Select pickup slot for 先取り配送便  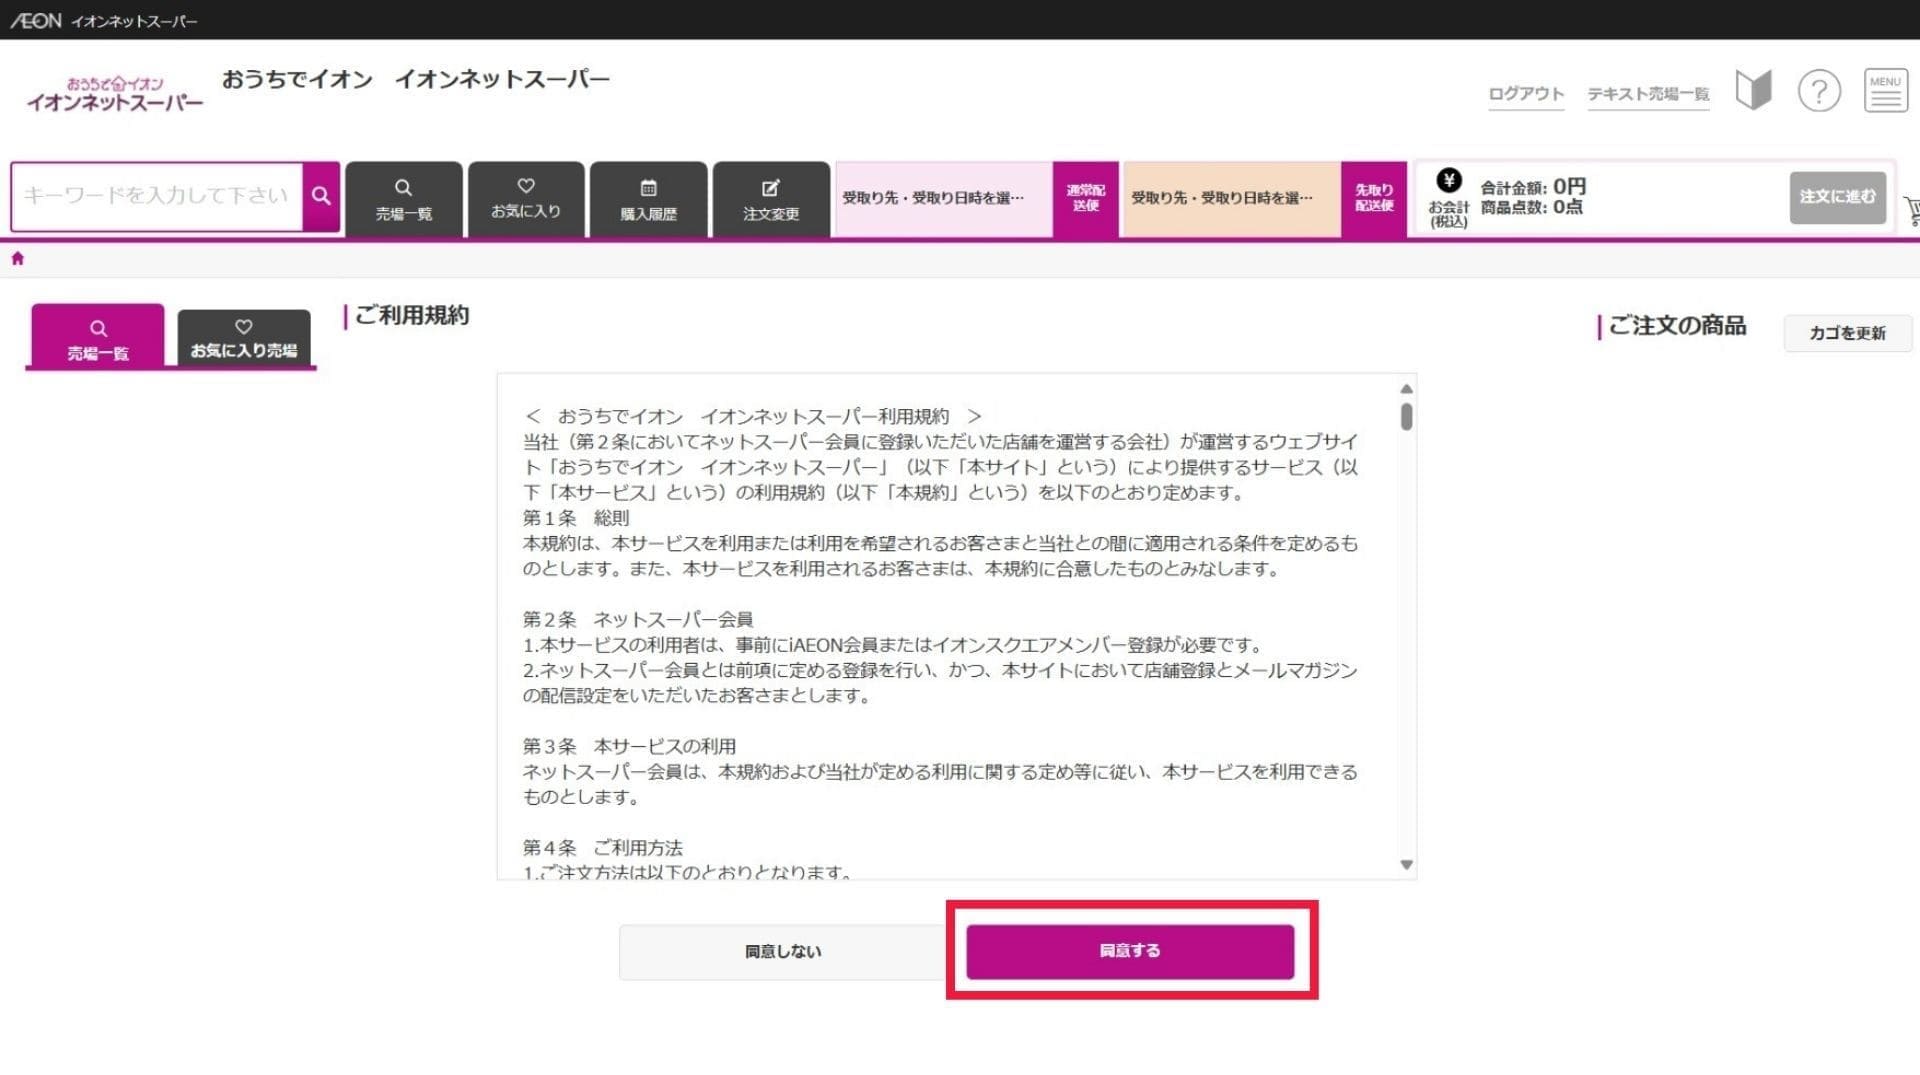click(1232, 198)
